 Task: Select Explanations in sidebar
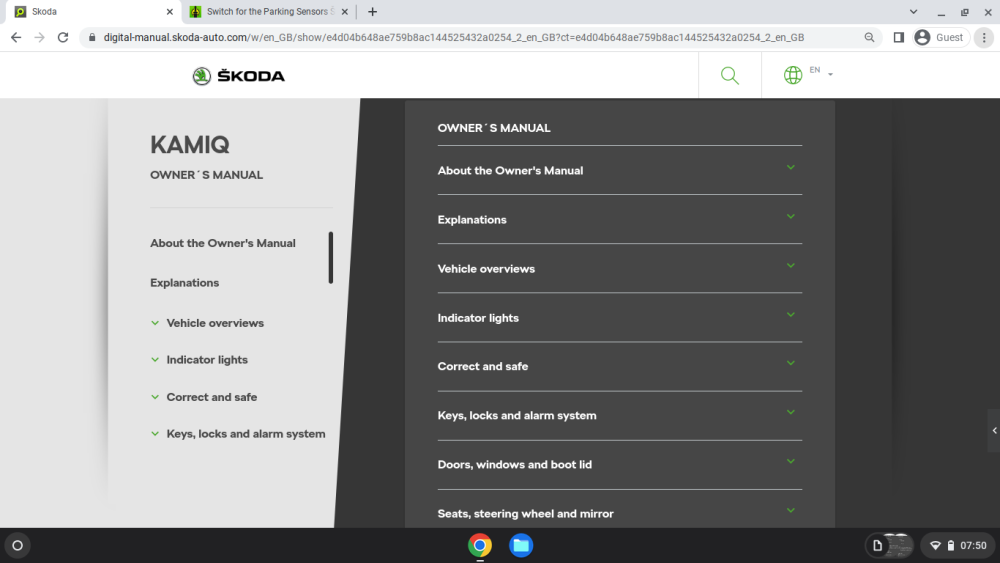pos(184,283)
